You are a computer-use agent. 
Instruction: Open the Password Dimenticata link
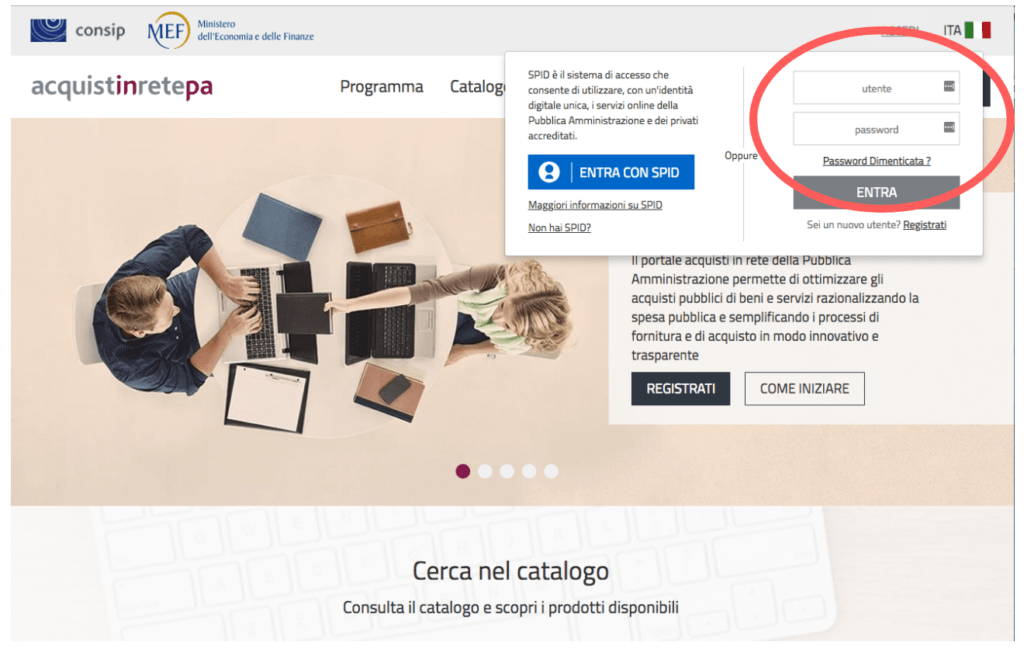tap(876, 161)
